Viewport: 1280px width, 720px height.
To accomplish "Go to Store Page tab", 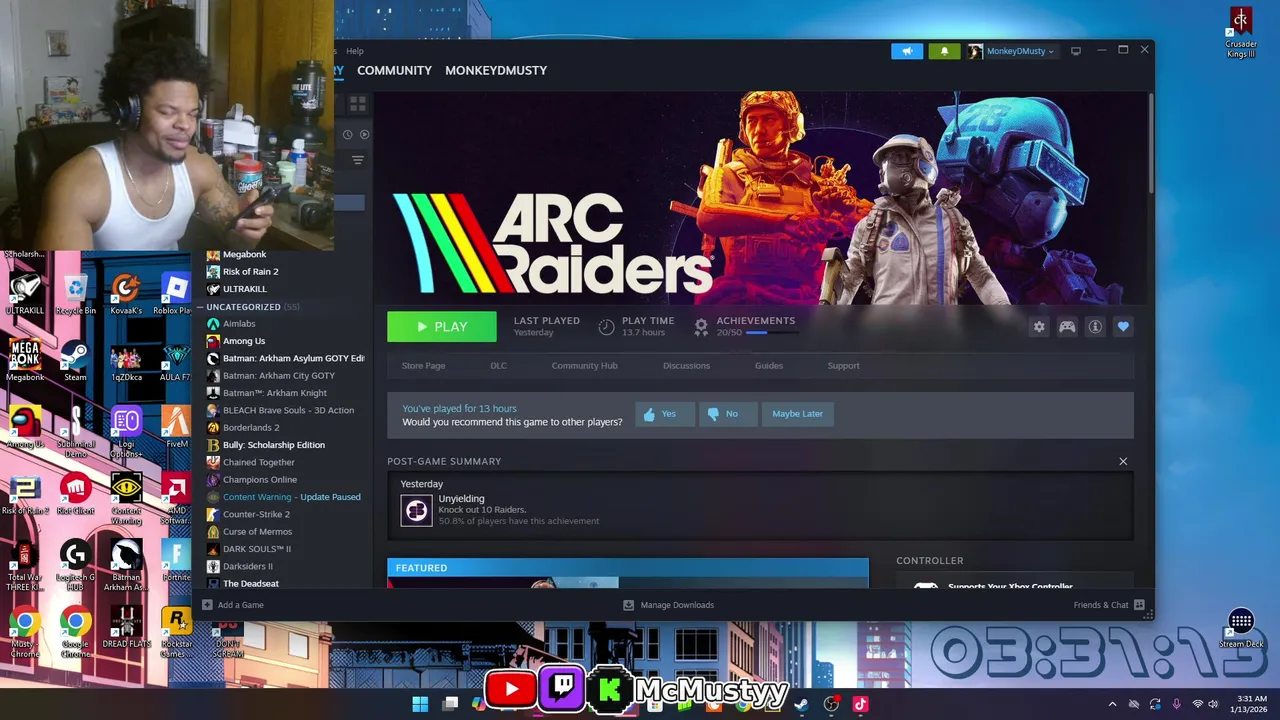I will click(423, 366).
